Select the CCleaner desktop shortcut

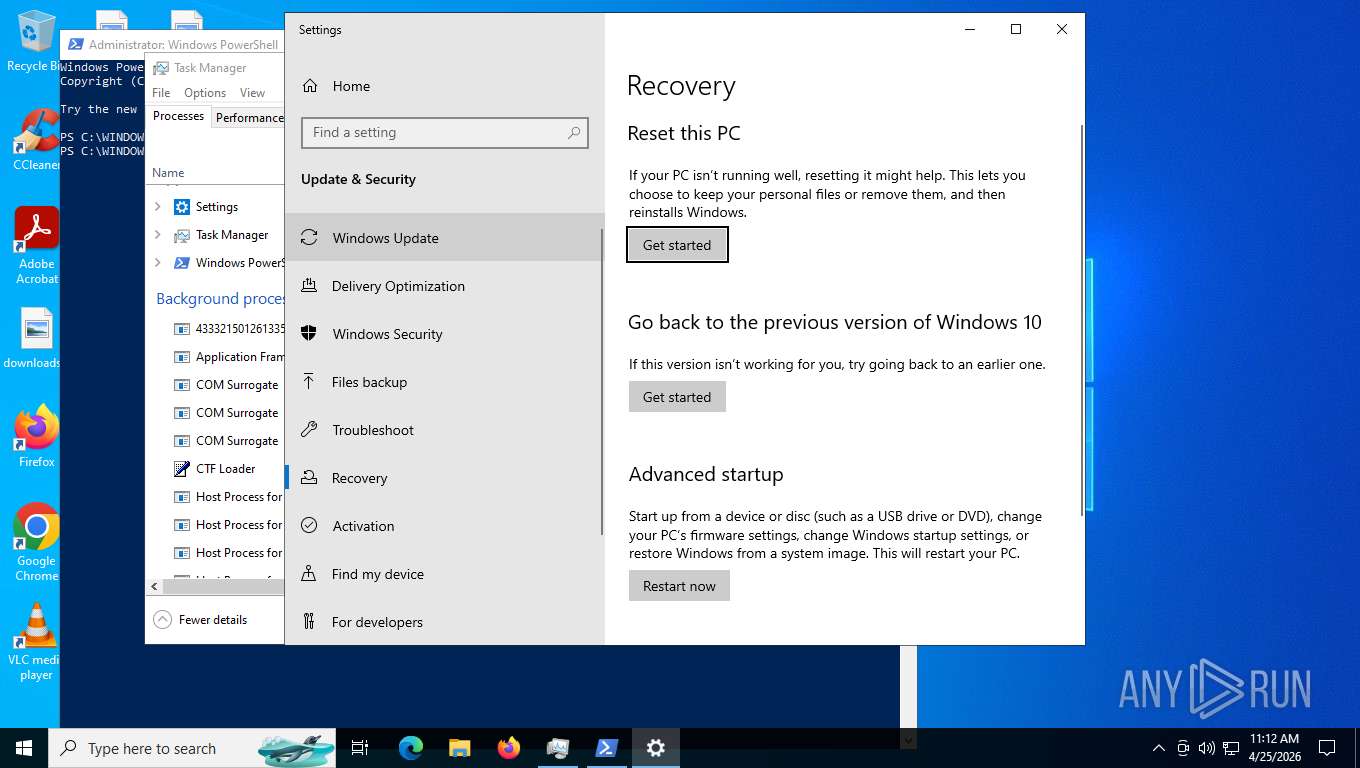36,140
